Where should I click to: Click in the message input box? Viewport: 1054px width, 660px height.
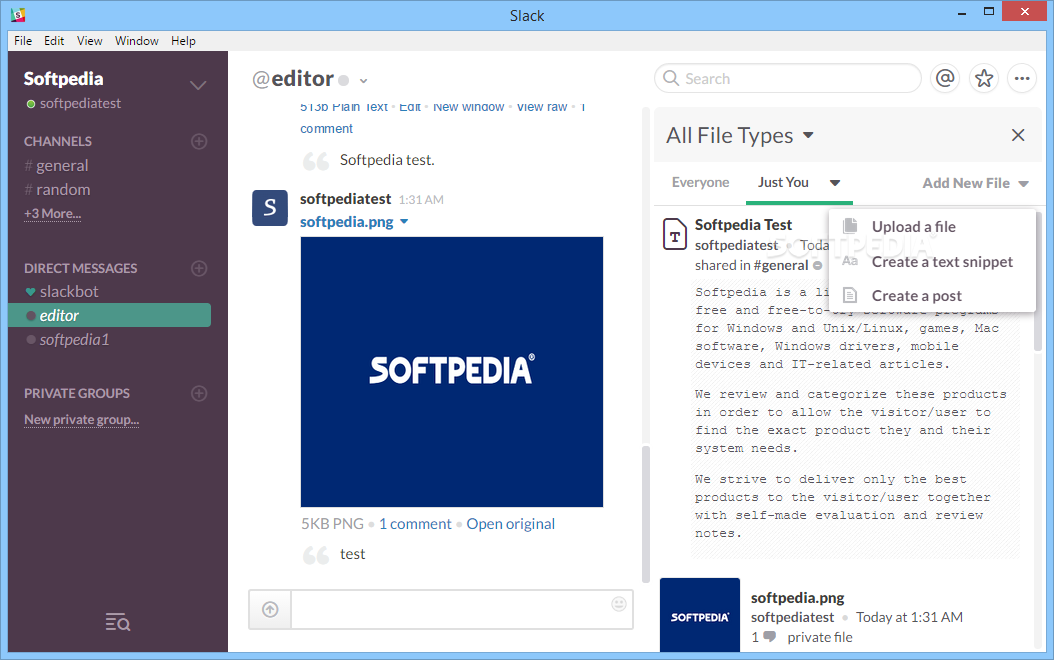point(462,610)
